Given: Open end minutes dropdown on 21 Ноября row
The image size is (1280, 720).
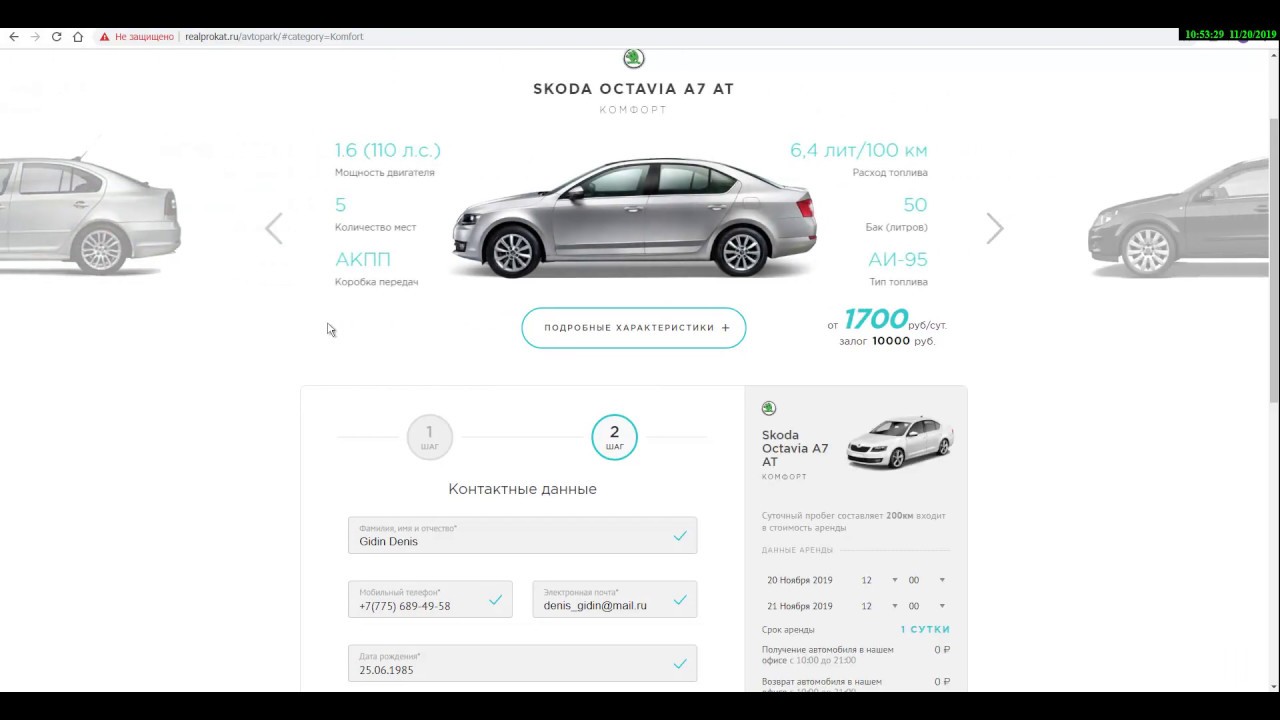Looking at the screenshot, I should (926, 606).
